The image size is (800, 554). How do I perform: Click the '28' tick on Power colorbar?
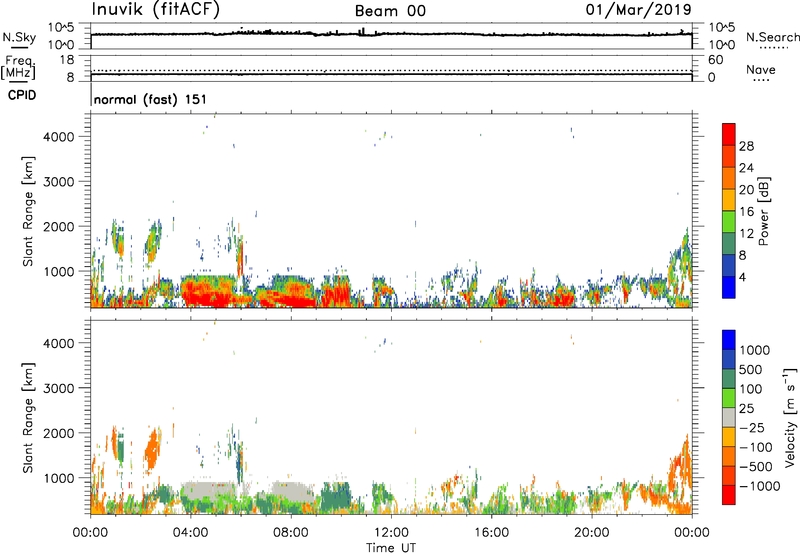(x=746, y=146)
